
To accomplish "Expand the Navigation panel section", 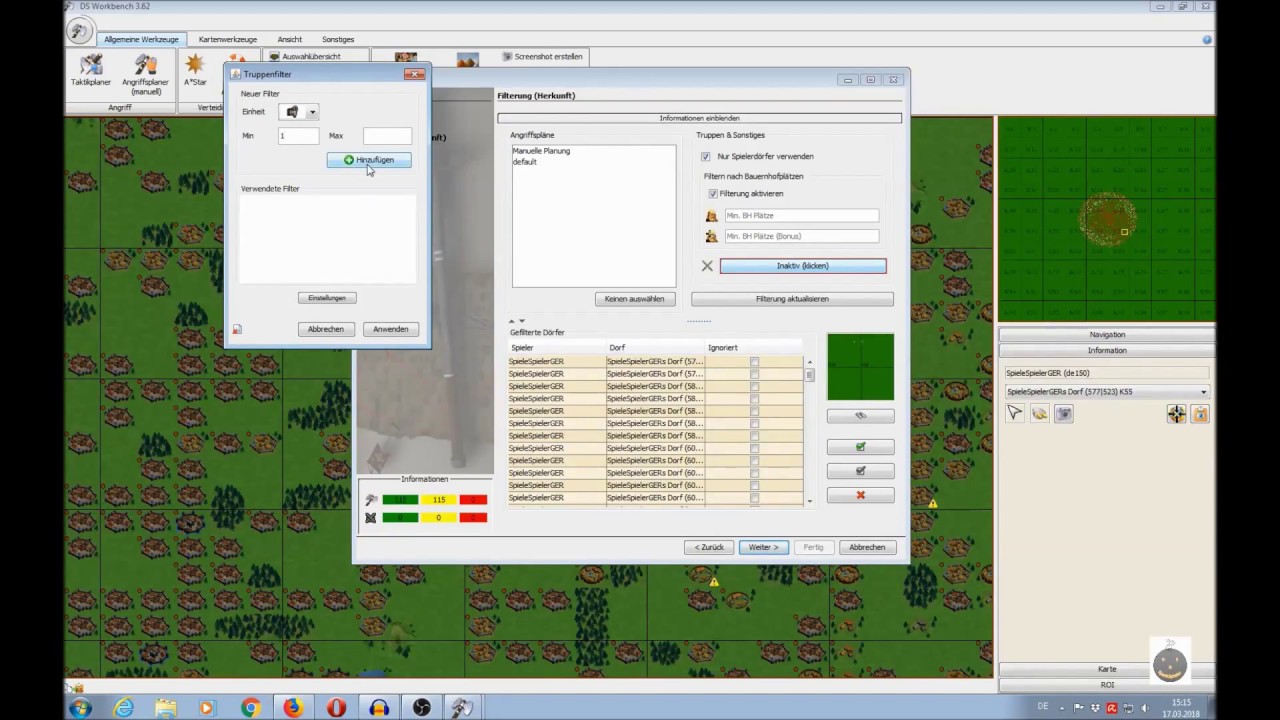I will tap(1107, 334).
